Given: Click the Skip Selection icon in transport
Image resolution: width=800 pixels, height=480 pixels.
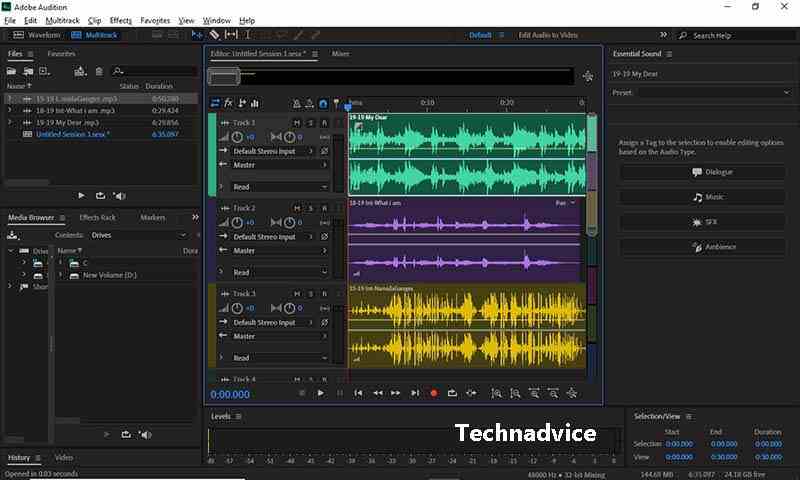Looking at the screenshot, I should click(471, 393).
